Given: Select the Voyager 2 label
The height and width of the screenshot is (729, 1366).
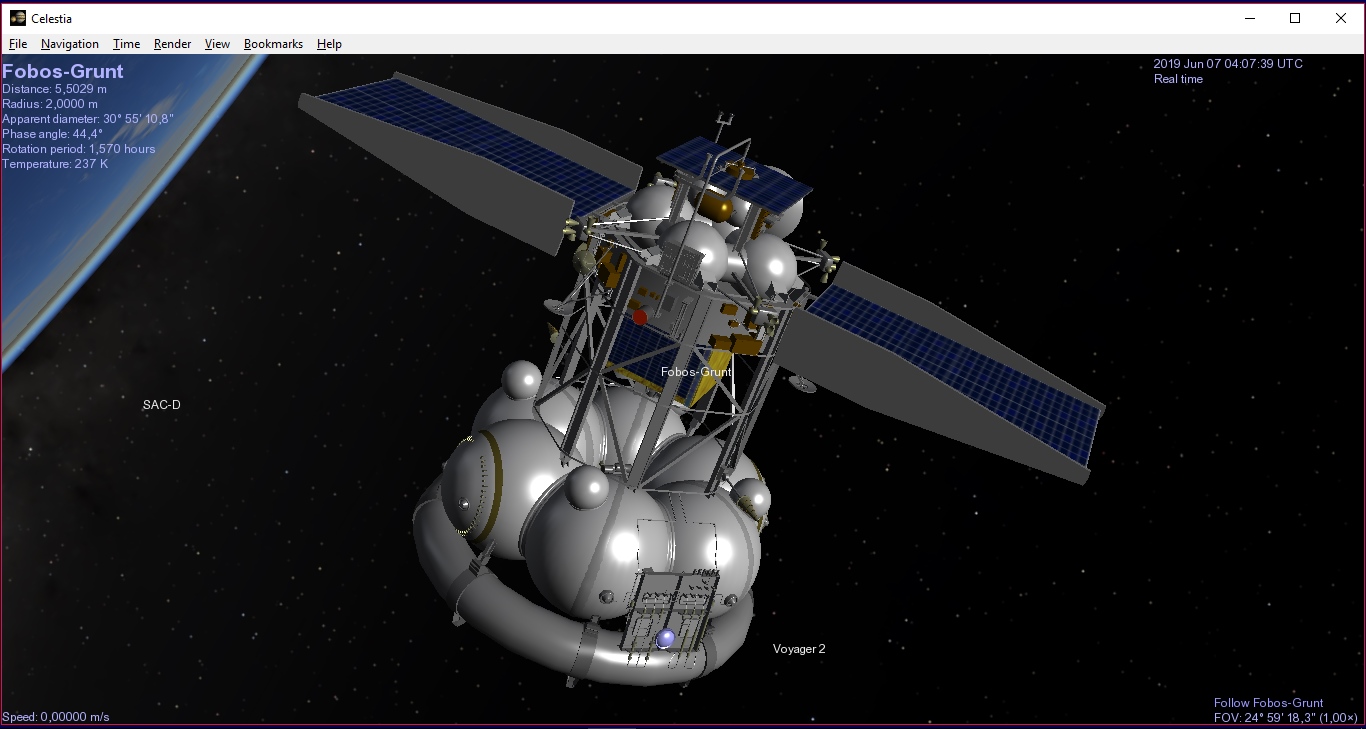Looking at the screenshot, I should tap(799, 649).
